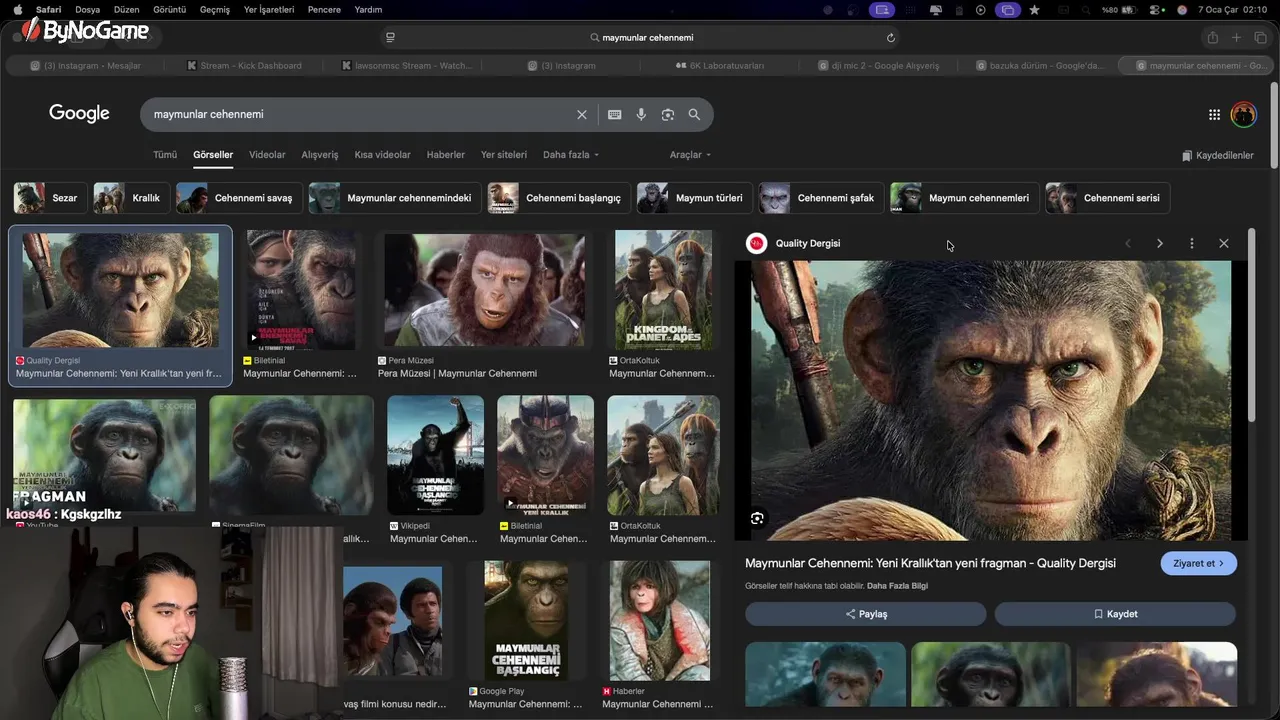Screen dimensions: 1280x720
Task: Open the Google account avatar
Action: coord(1243,115)
